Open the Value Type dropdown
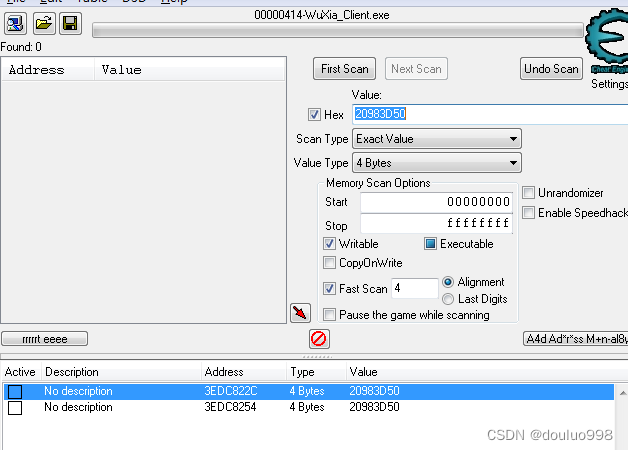The height and width of the screenshot is (450, 628). [x=437, y=163]
